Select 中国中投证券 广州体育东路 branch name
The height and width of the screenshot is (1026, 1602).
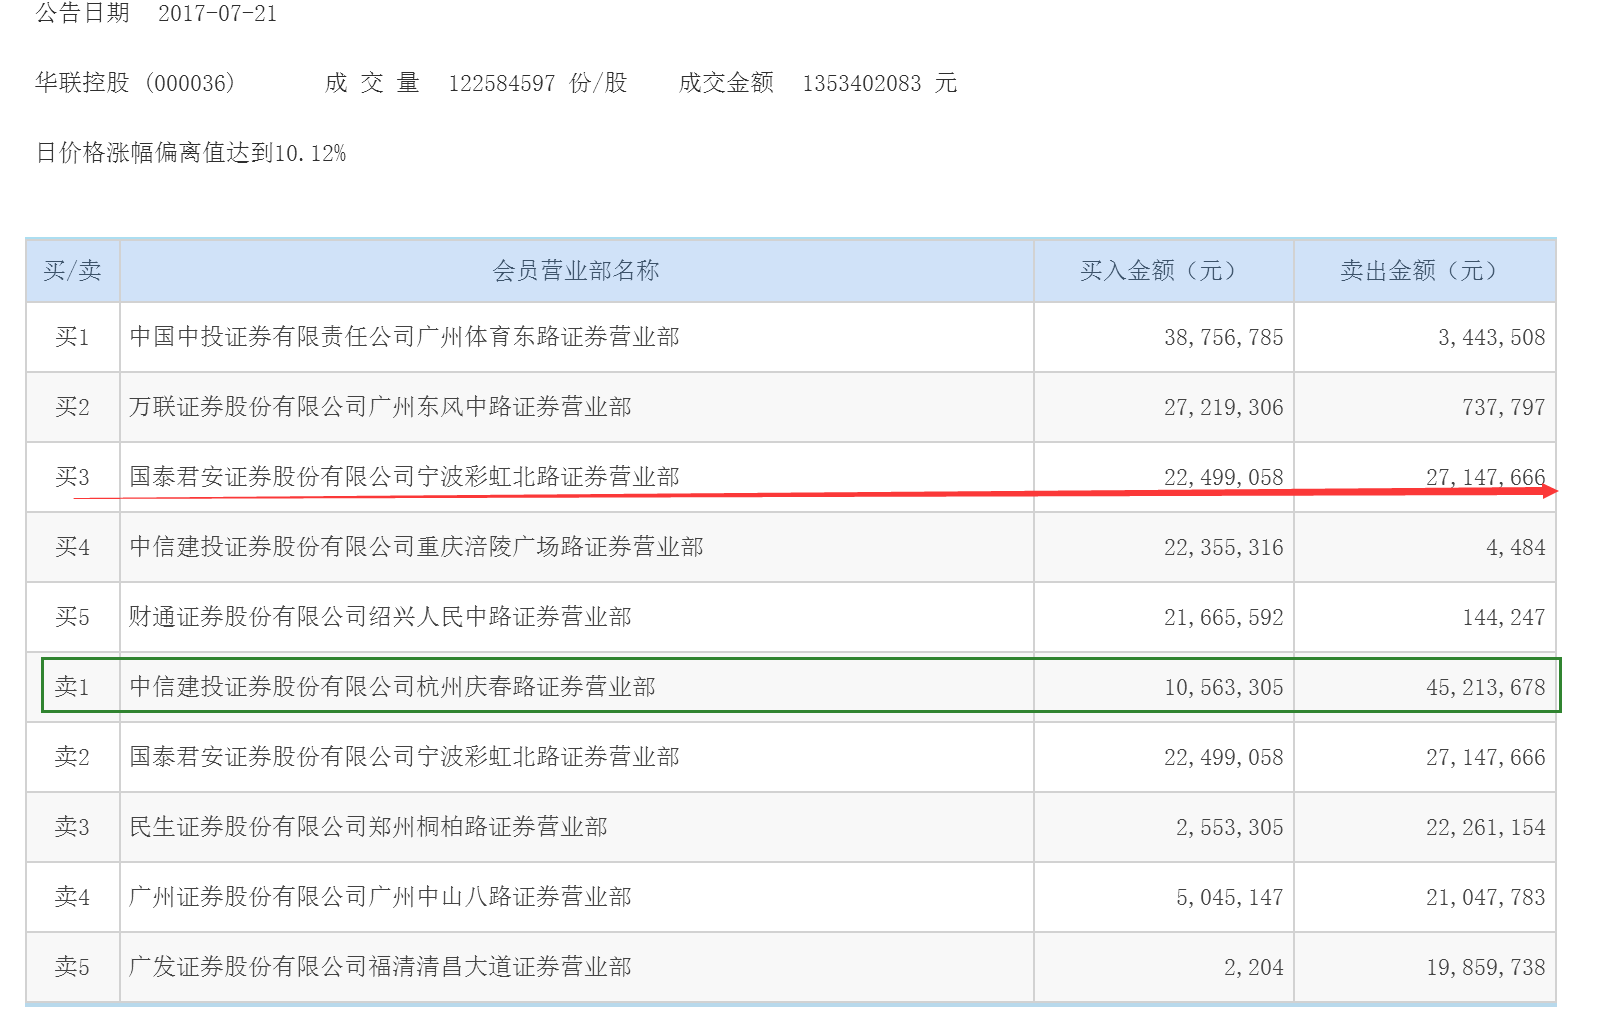(404, 337)
